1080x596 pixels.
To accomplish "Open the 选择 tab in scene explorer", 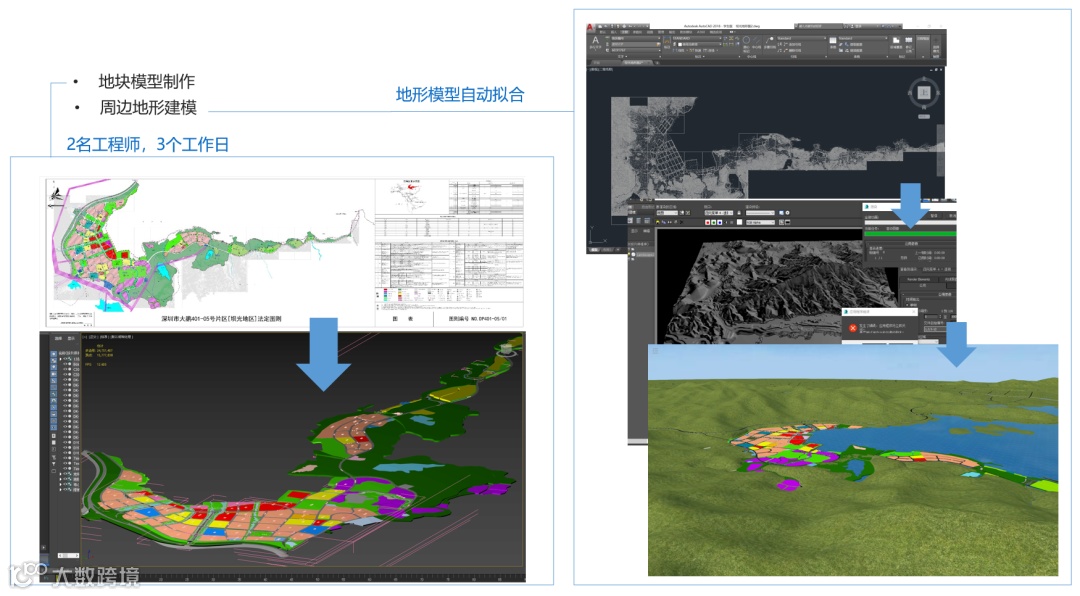I will 59,338.
